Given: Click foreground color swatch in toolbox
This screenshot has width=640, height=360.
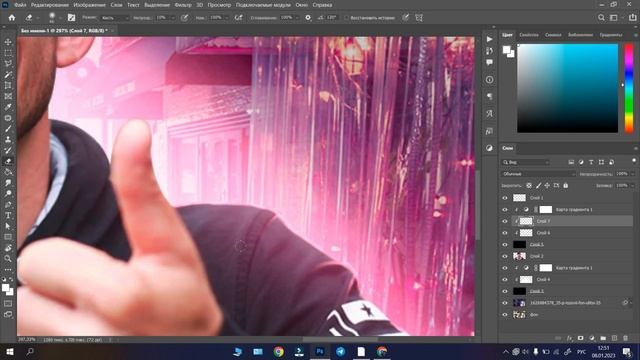Looking at the screenshot, I should 5,288.
